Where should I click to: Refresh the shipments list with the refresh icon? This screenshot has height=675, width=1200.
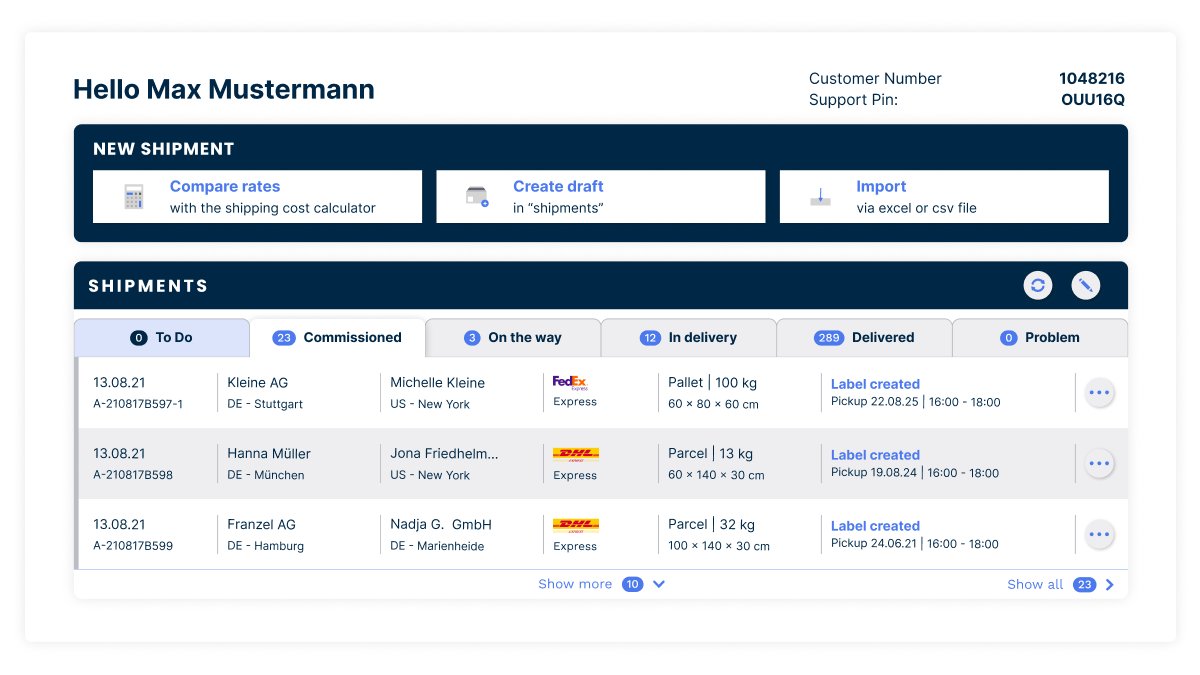[1038, 286]
